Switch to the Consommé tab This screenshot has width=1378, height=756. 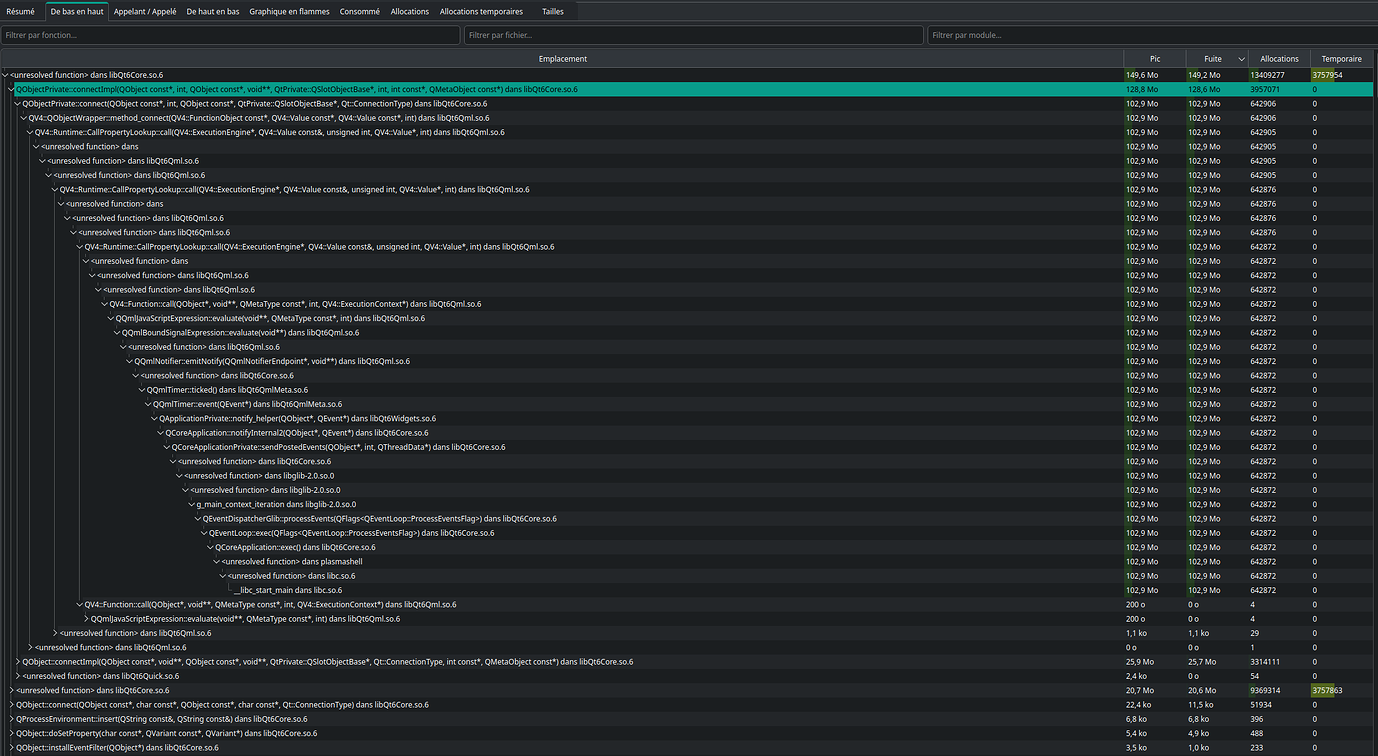click(x=359, y=11)
